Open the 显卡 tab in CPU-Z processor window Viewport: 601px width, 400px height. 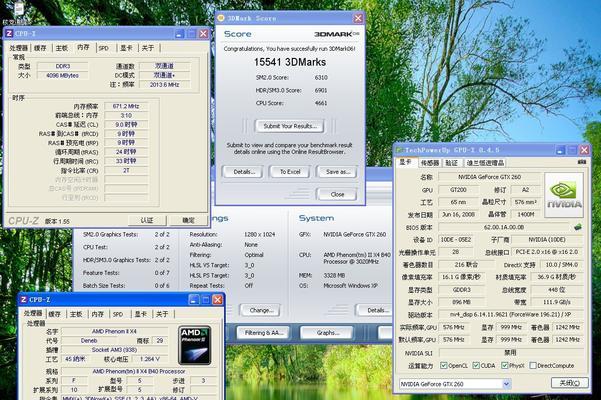141,314
